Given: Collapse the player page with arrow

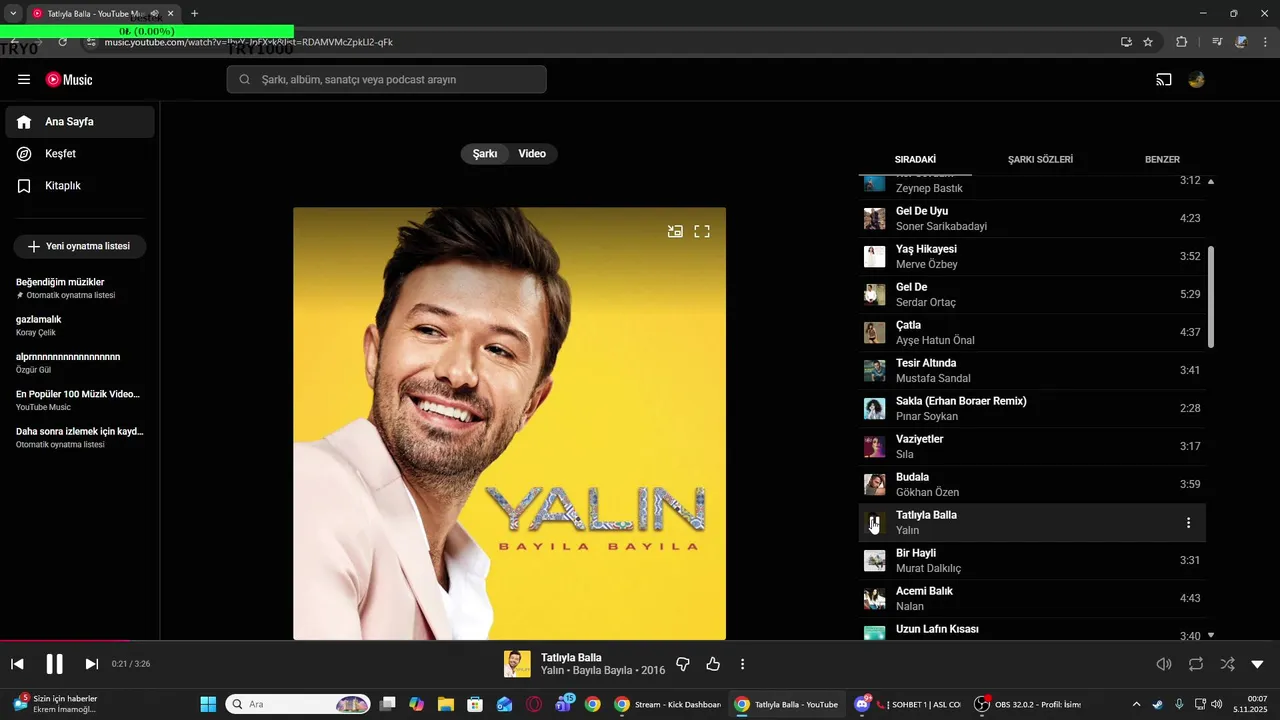Looking at the screenshot, I should [1257, 664].
